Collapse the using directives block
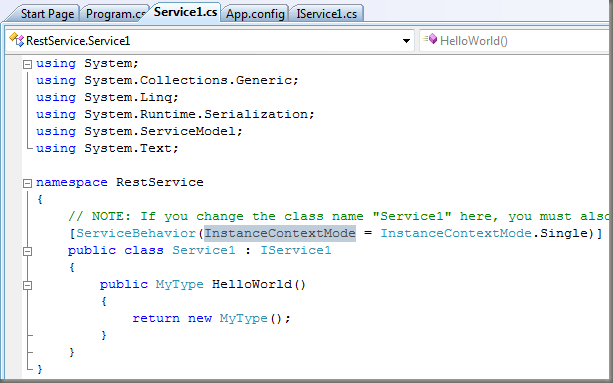Image resolution: width=613 pixels, height=383 pixels. pyautogui.click(x=27, y=64)
